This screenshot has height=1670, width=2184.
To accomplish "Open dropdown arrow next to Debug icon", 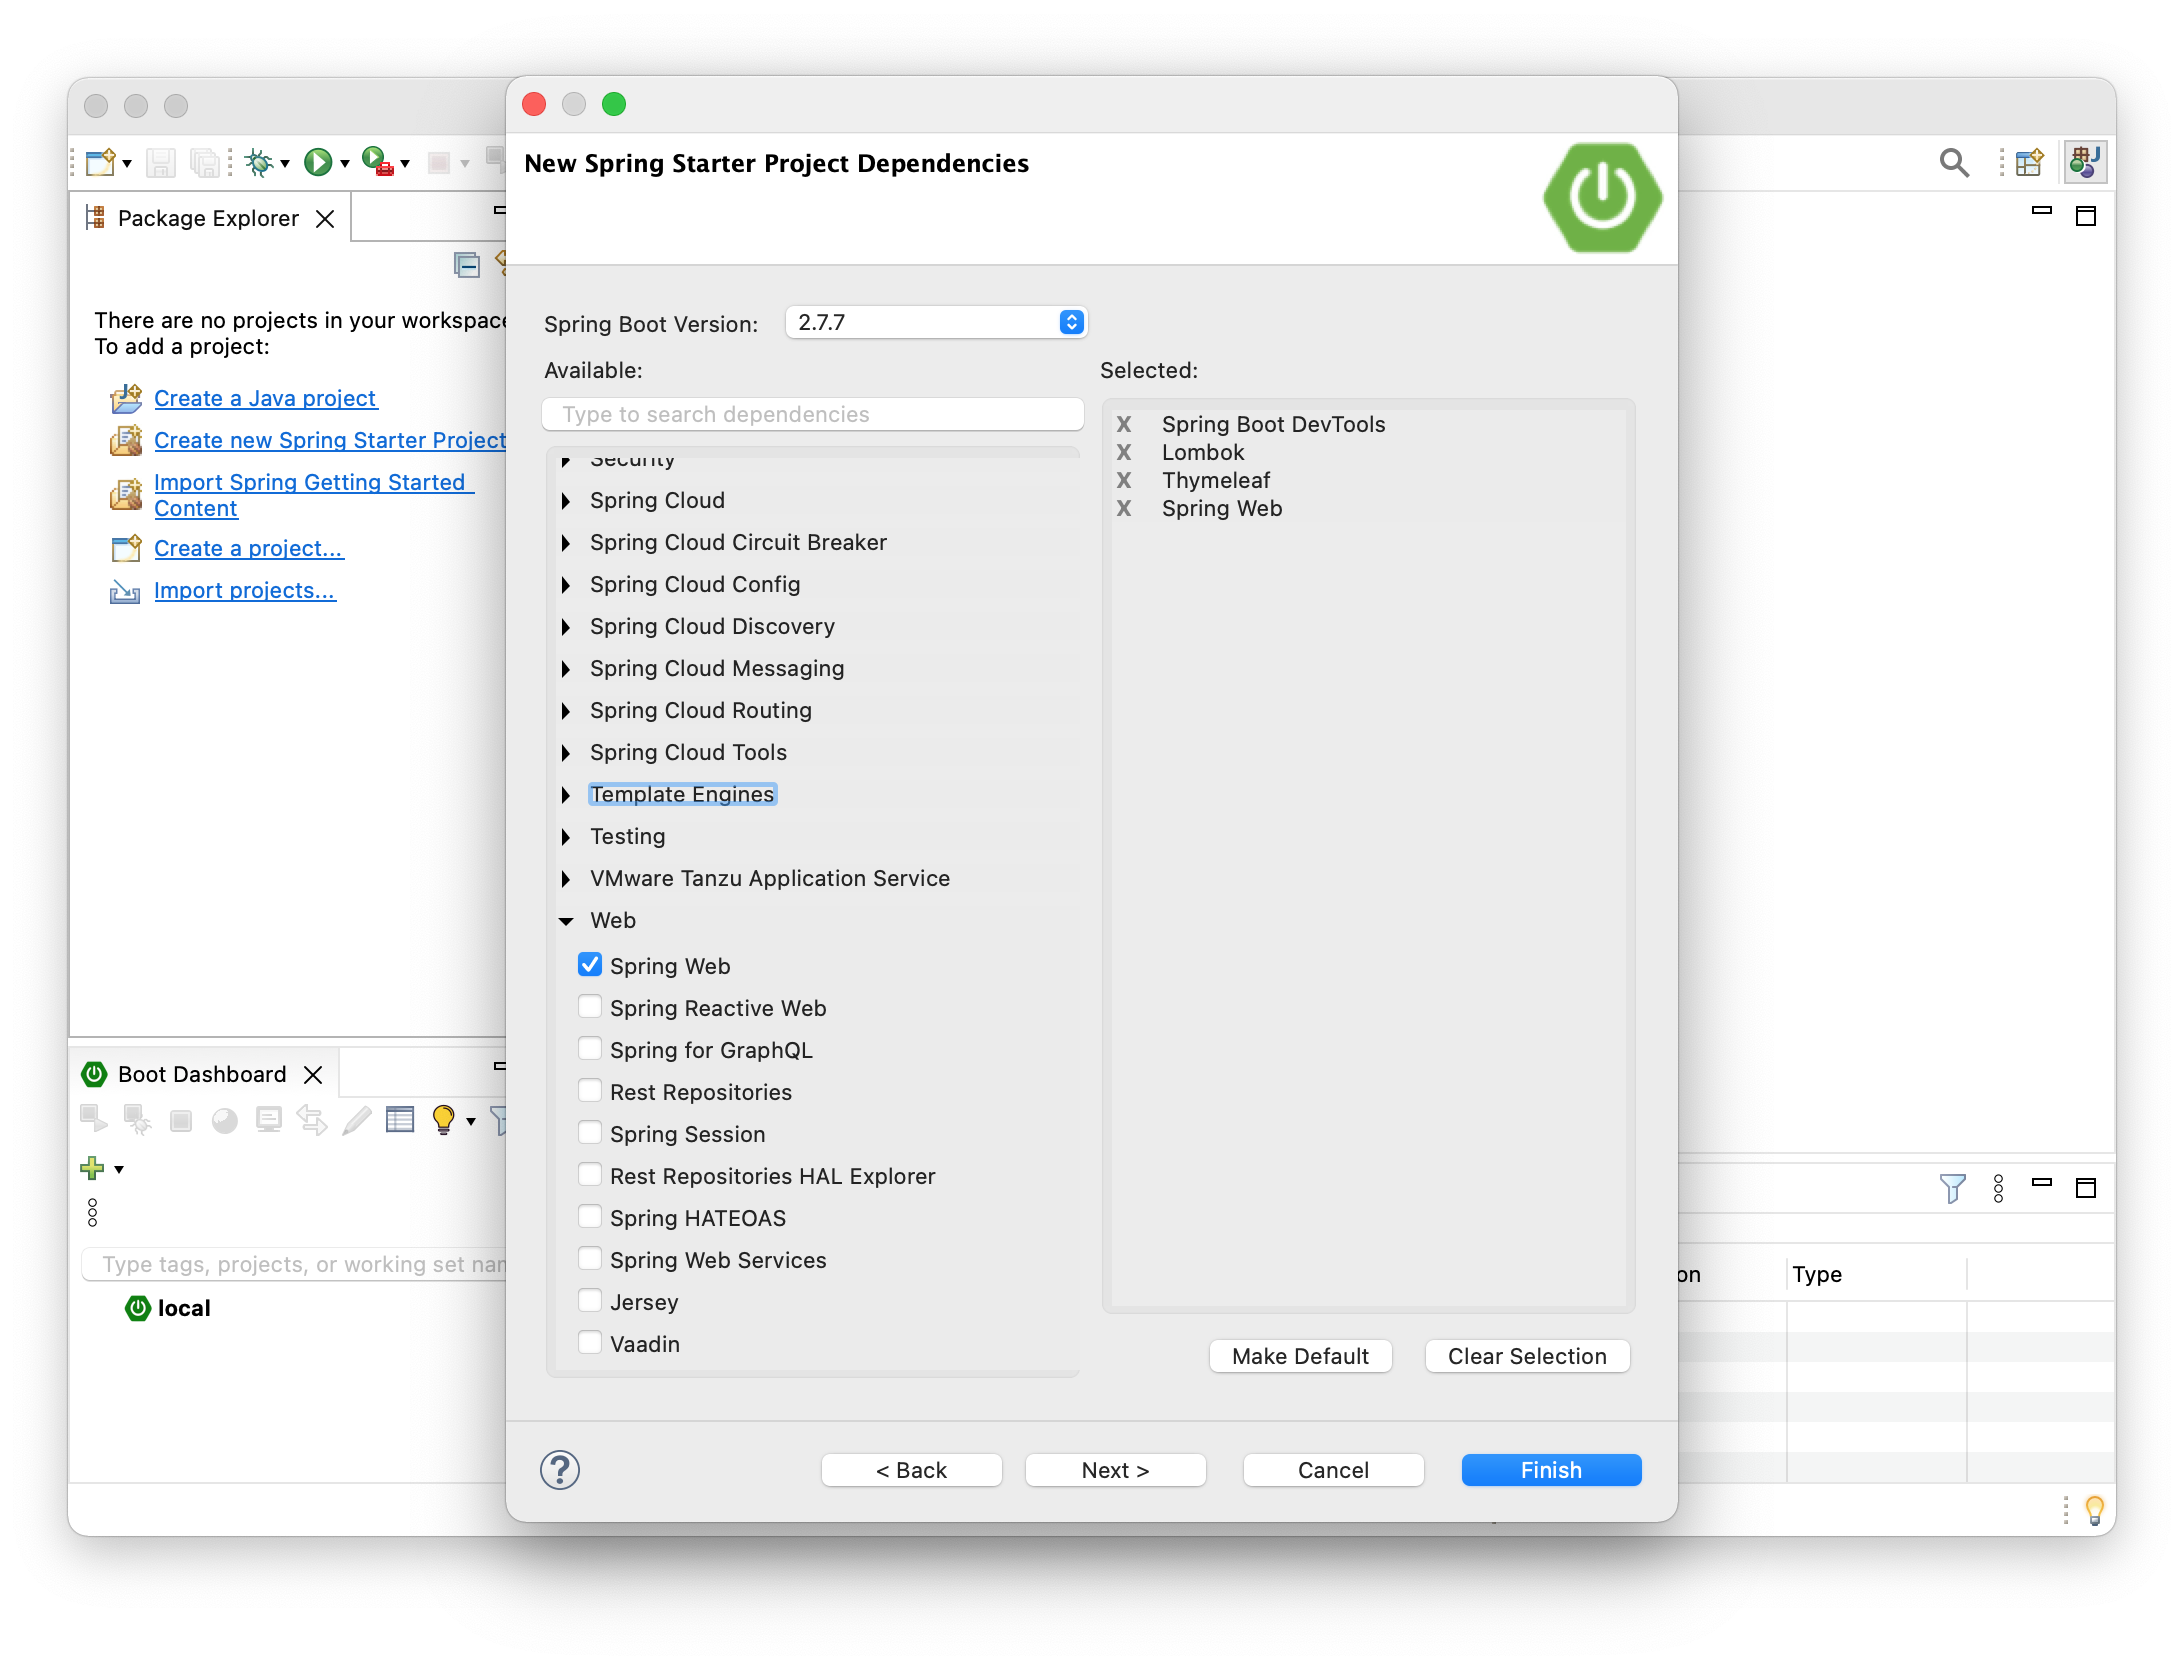I will pyautogui.click(x=285, y=163).
